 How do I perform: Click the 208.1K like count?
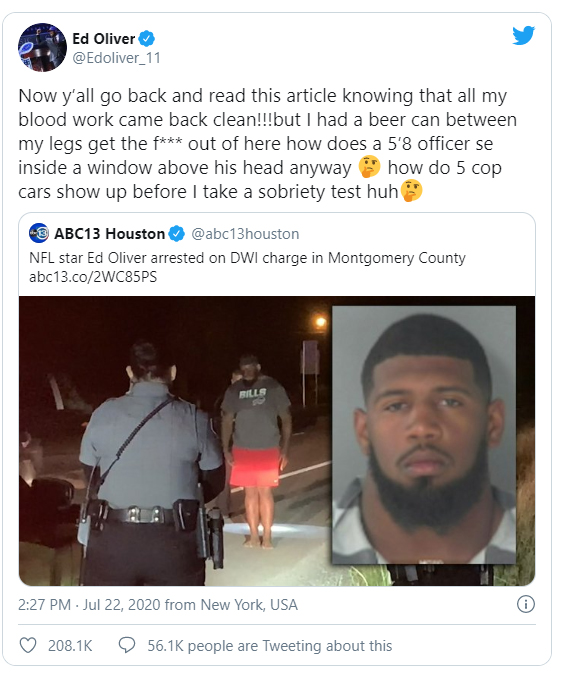(x=70, y=646)
